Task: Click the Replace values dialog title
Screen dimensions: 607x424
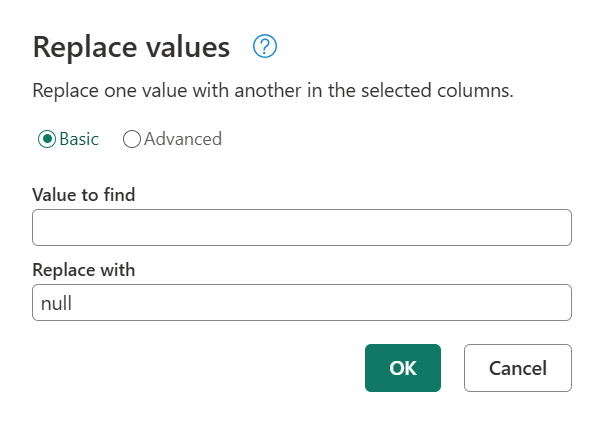Action: [132, 46]
